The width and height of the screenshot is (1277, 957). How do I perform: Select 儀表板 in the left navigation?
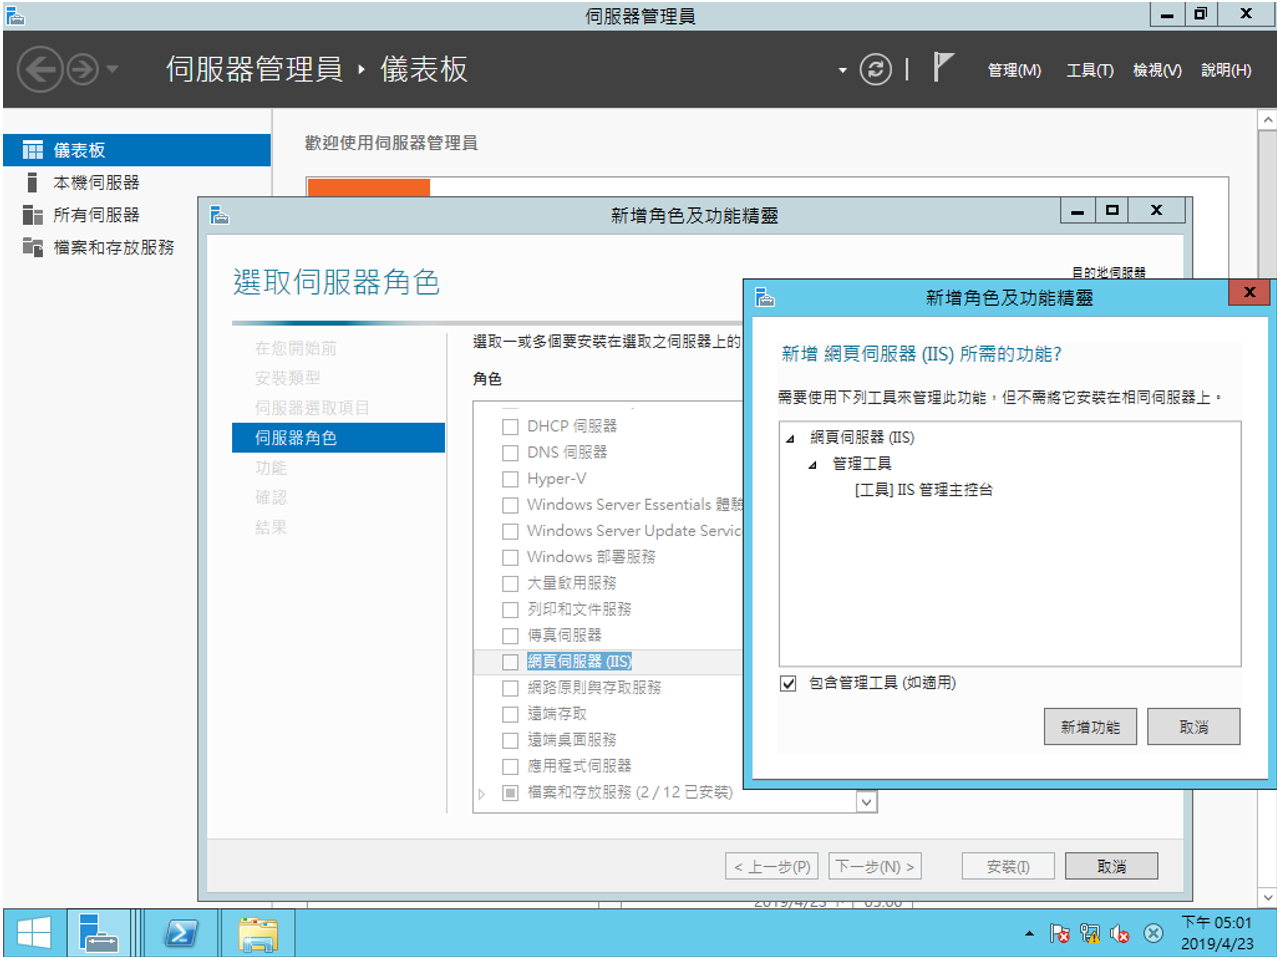click(137, 150)
